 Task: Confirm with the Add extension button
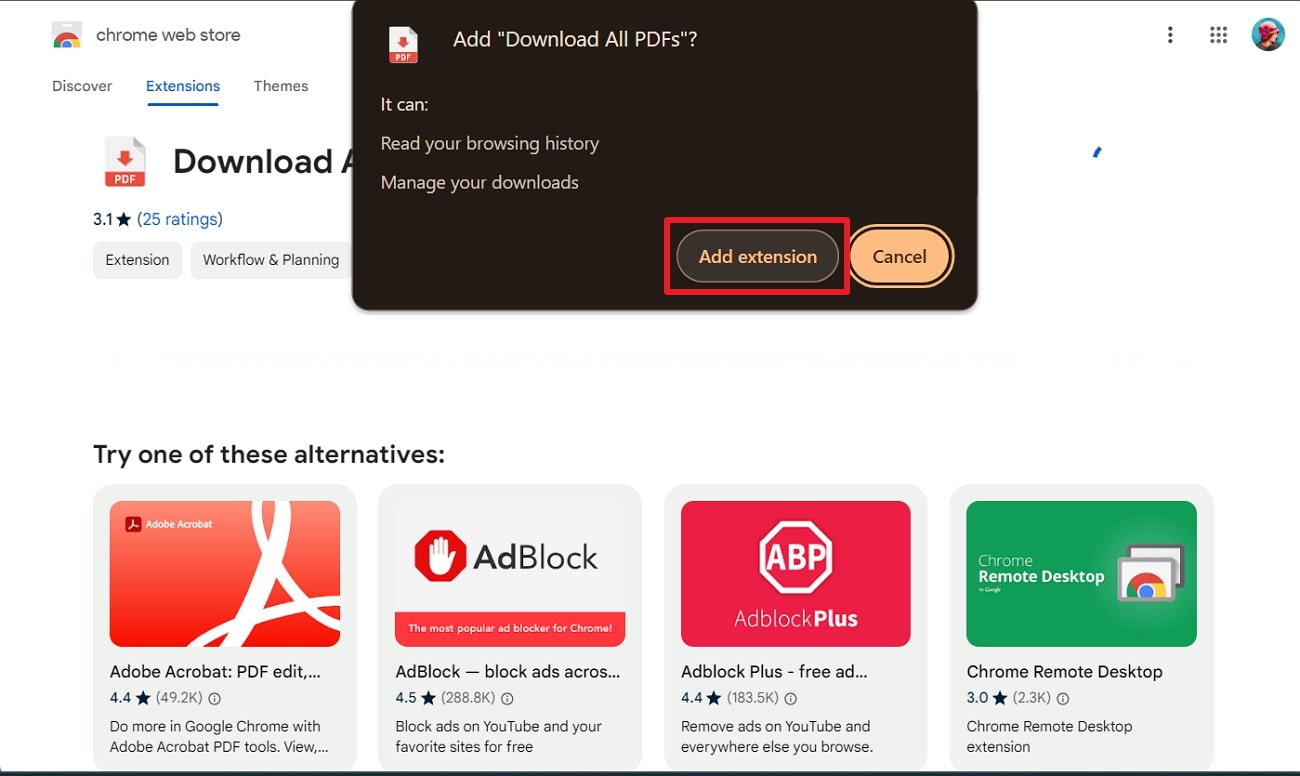(x=757, y=256)
